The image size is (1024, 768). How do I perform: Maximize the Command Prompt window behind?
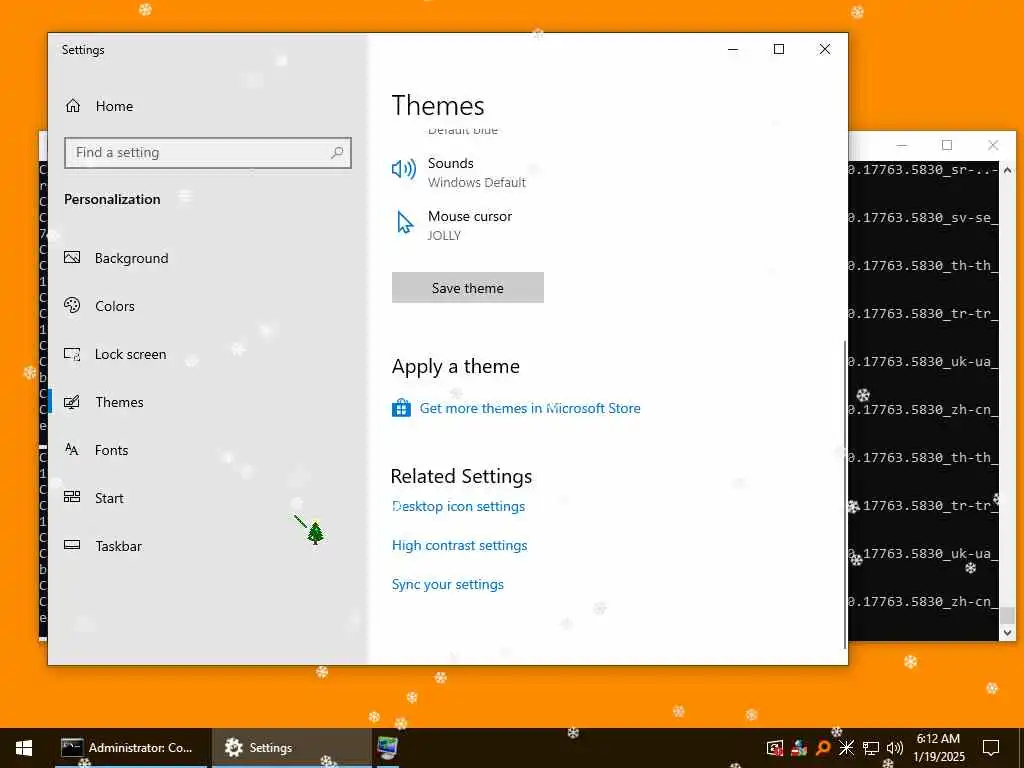pos(947,145)
